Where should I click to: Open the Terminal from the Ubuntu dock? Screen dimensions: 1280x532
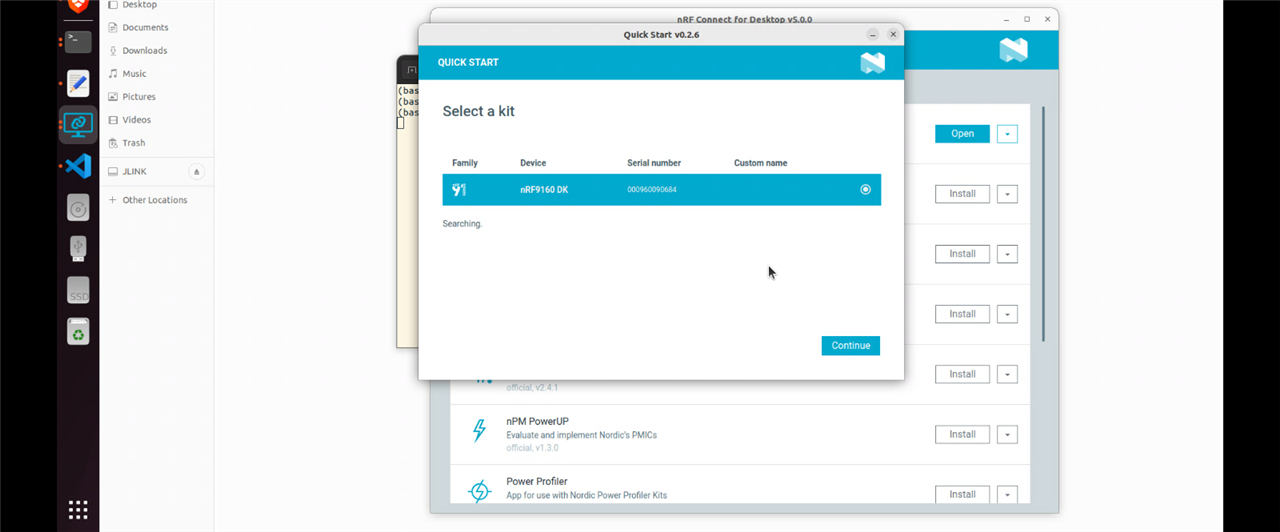click(x=78, y=42)
